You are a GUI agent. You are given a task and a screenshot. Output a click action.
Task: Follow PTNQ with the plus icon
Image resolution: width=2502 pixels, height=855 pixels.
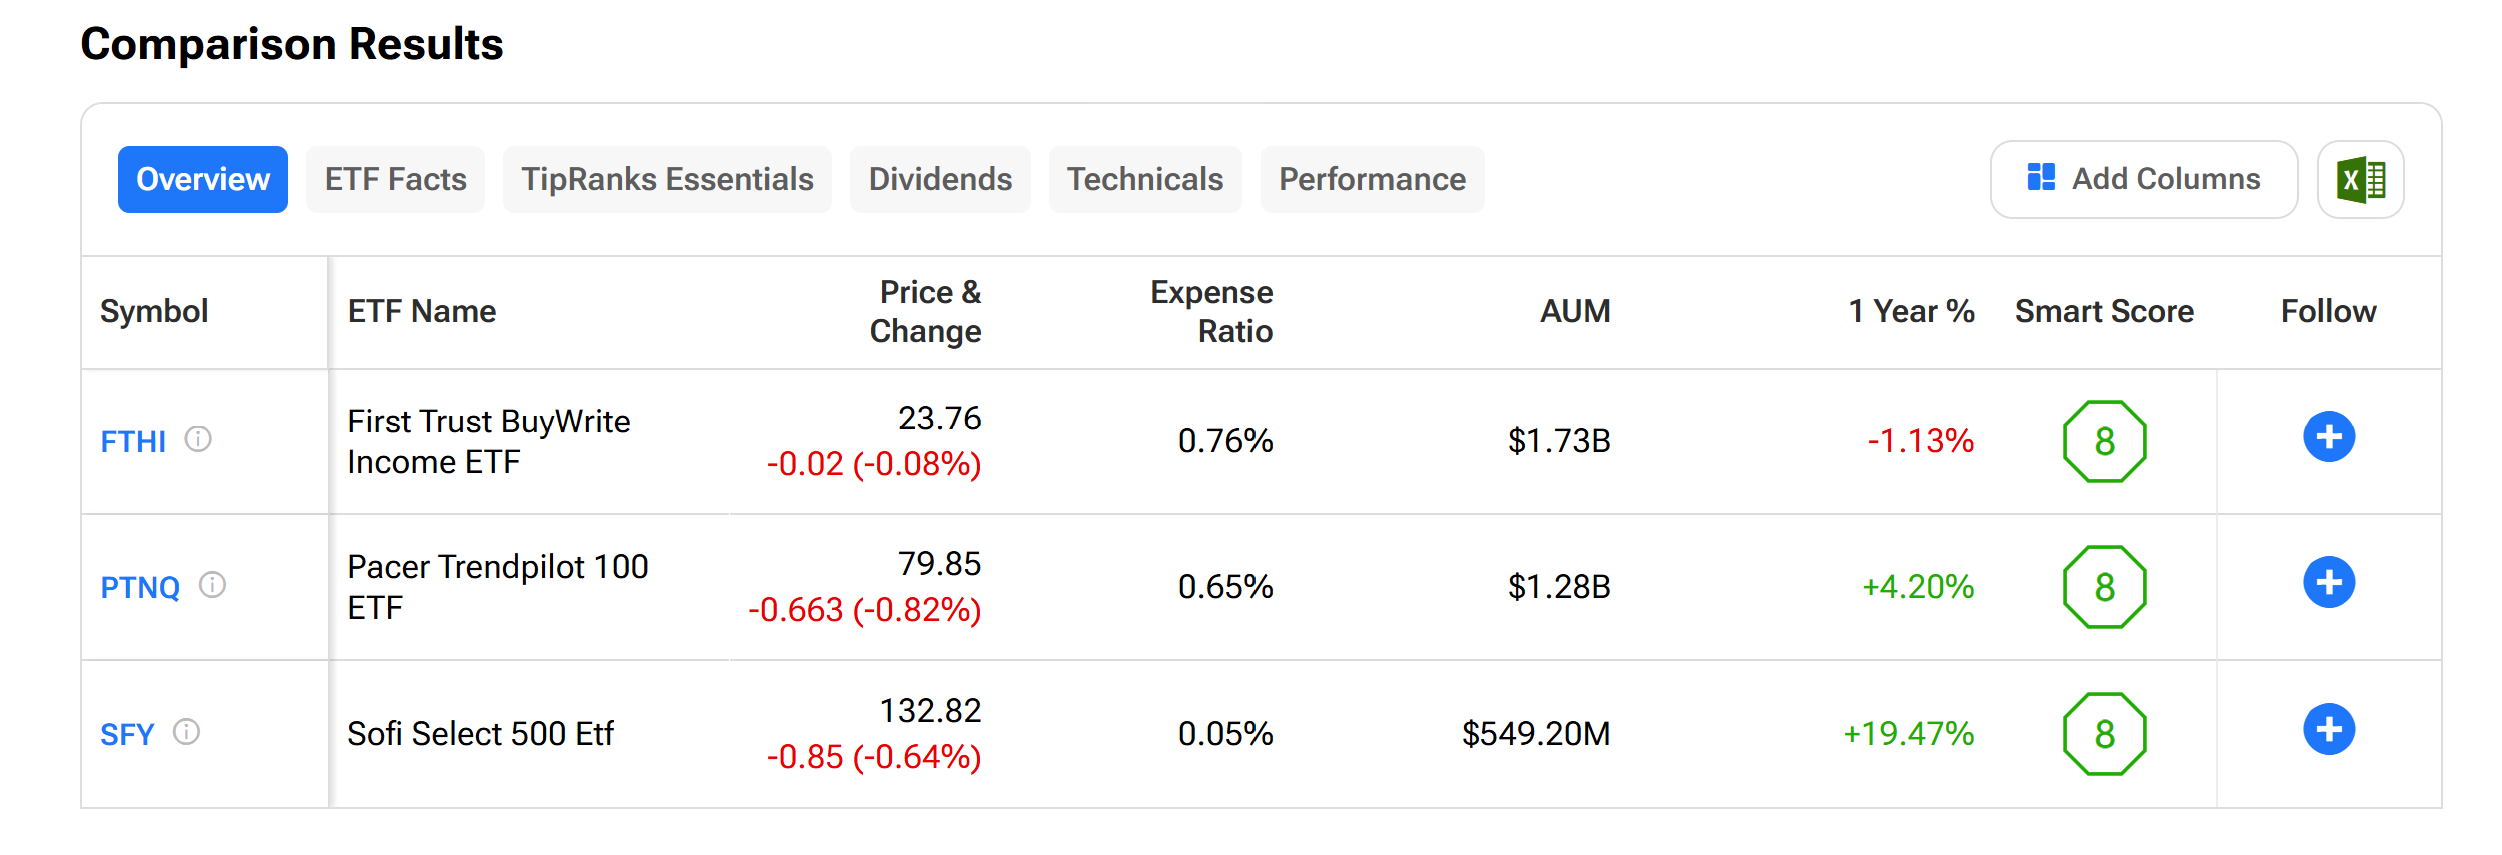click(2329, 583)
